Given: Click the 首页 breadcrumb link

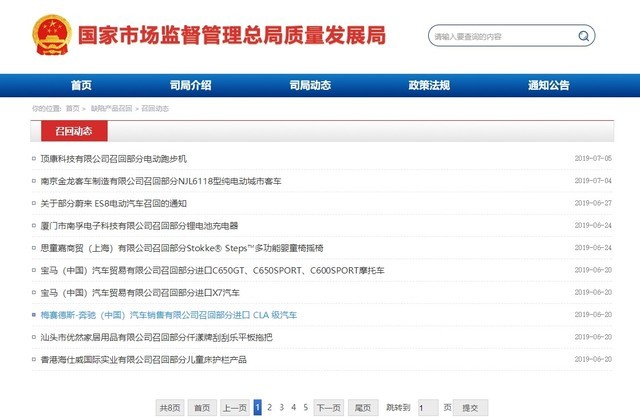Looking at the screenshot, I should click(73, 109).
